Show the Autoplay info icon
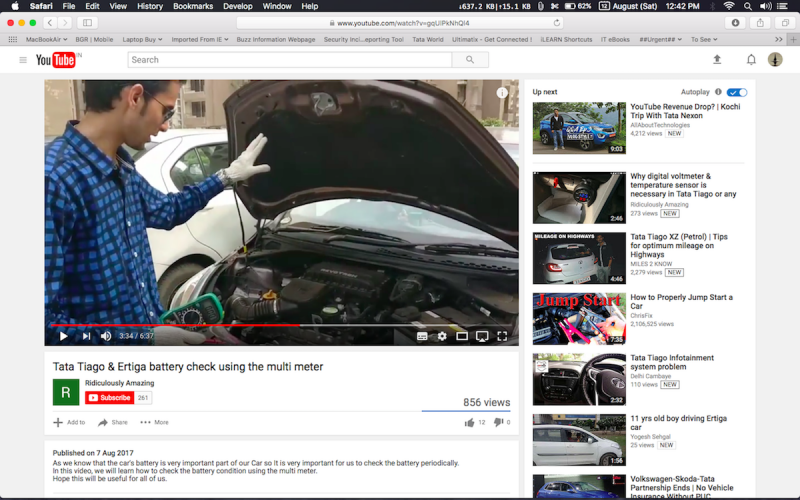The height and width of the screenshot is (500, 800). click(718, 92)
